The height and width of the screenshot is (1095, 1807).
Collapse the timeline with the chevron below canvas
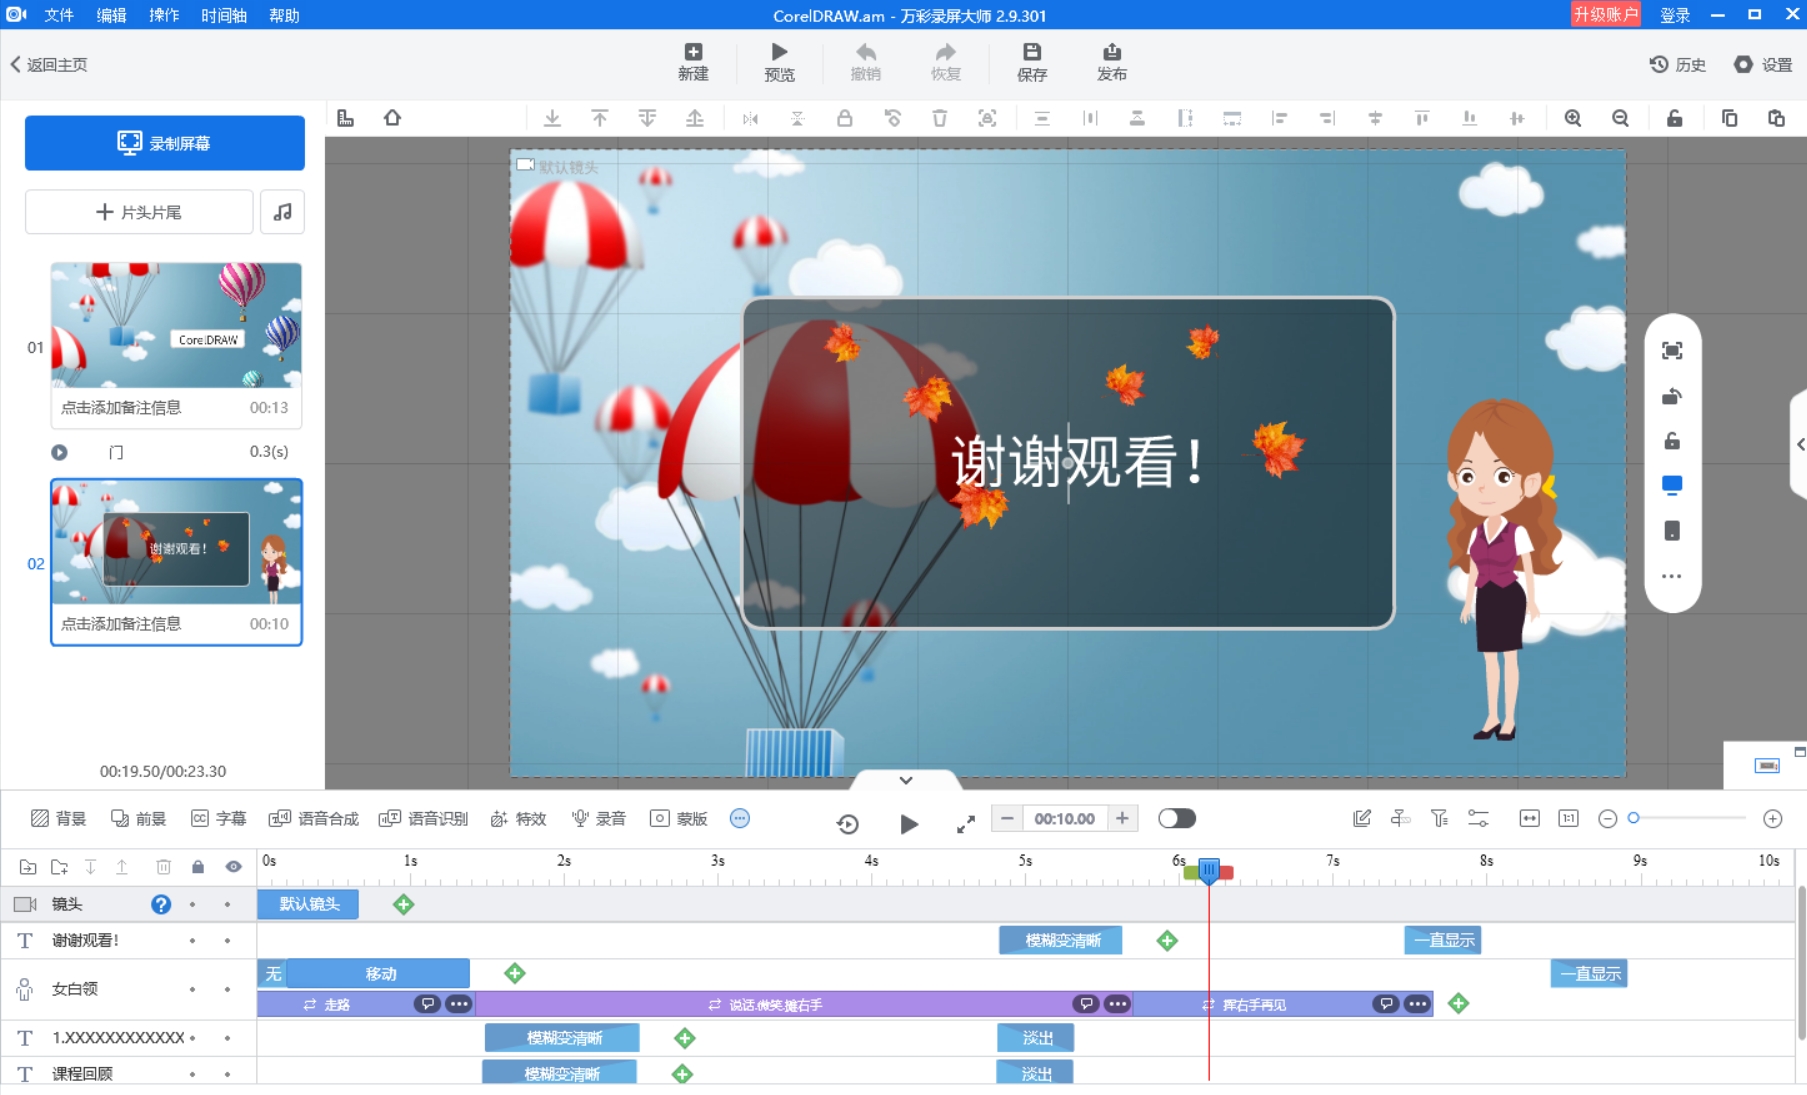point(906,780)
